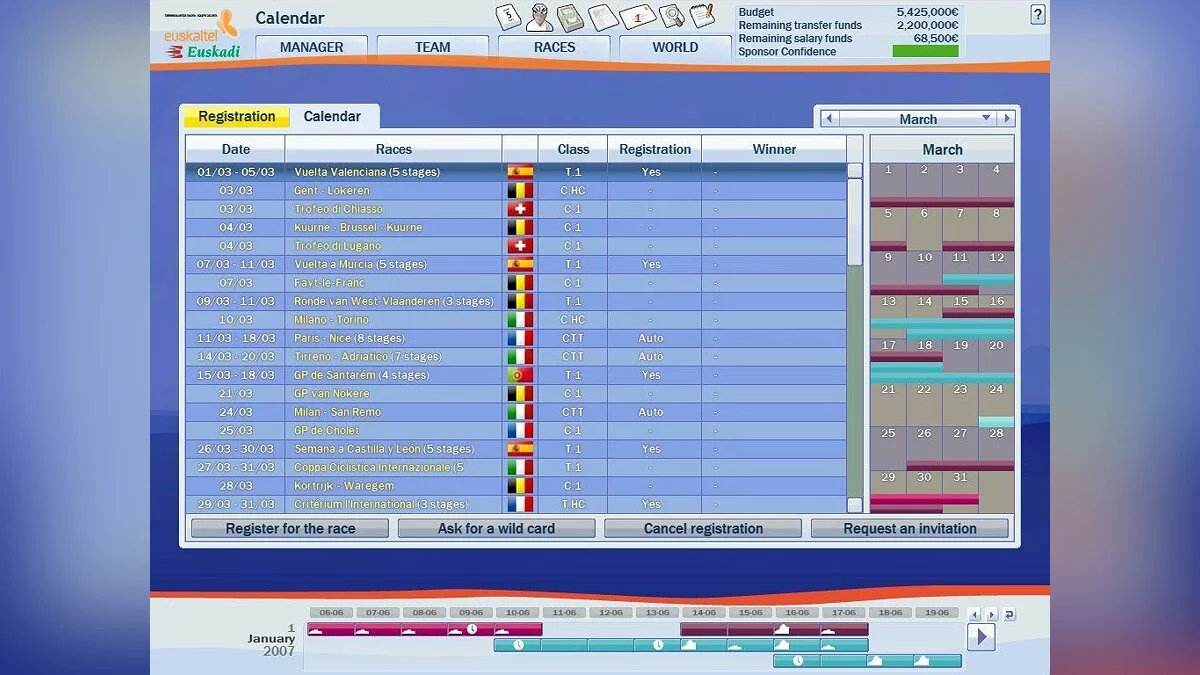This screenshot has width=1200, height=675.
Task: Open the newspaper icon in top toolbar
Action: (603, 17)
